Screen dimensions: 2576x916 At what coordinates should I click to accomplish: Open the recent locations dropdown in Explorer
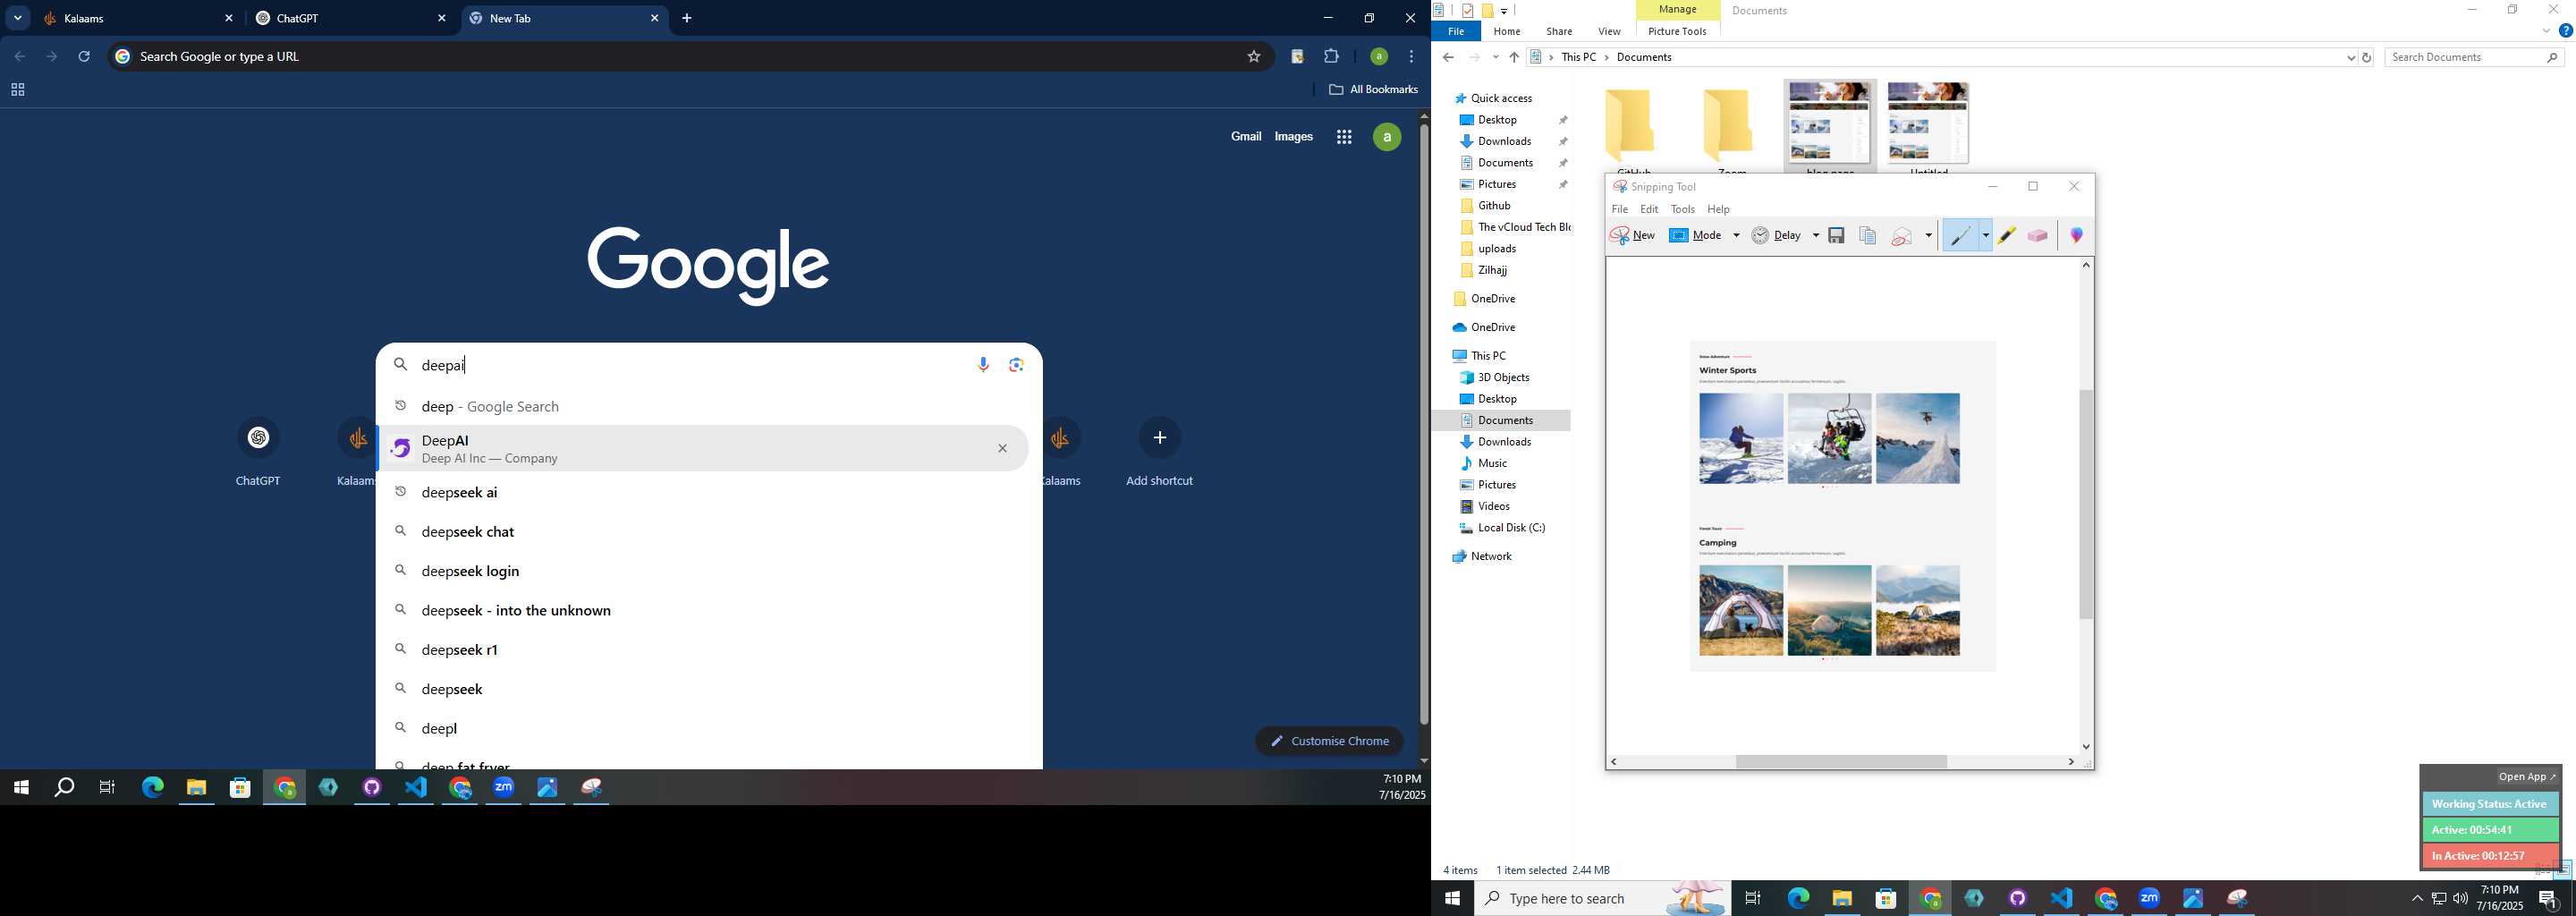click(1495, 58)
